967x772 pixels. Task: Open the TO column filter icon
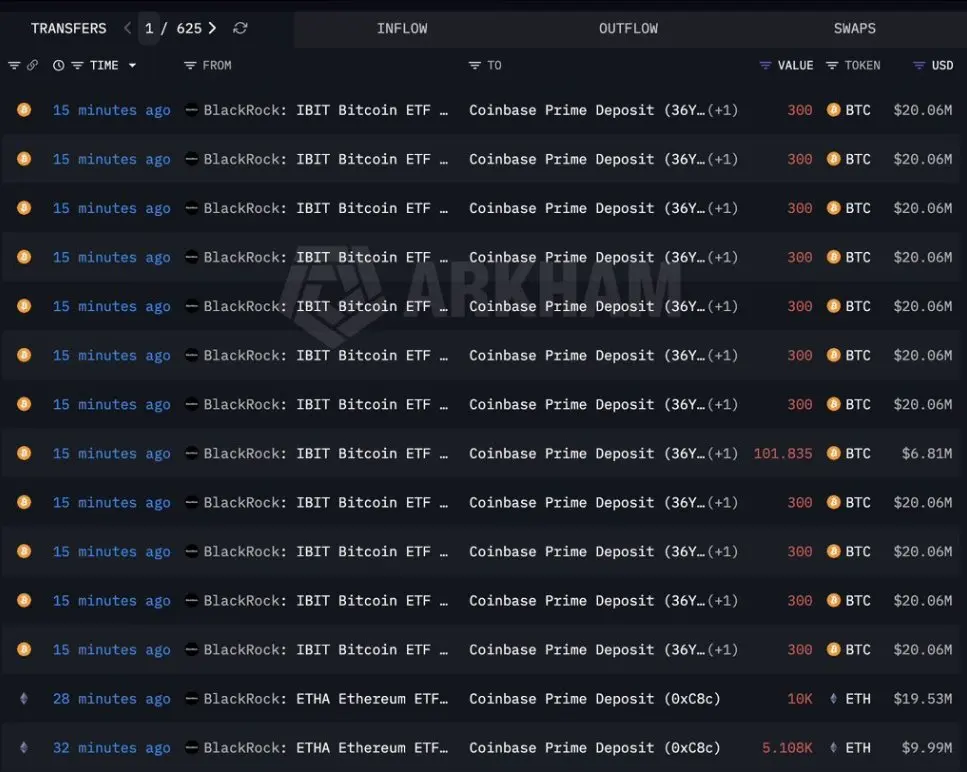click(474, 65)
